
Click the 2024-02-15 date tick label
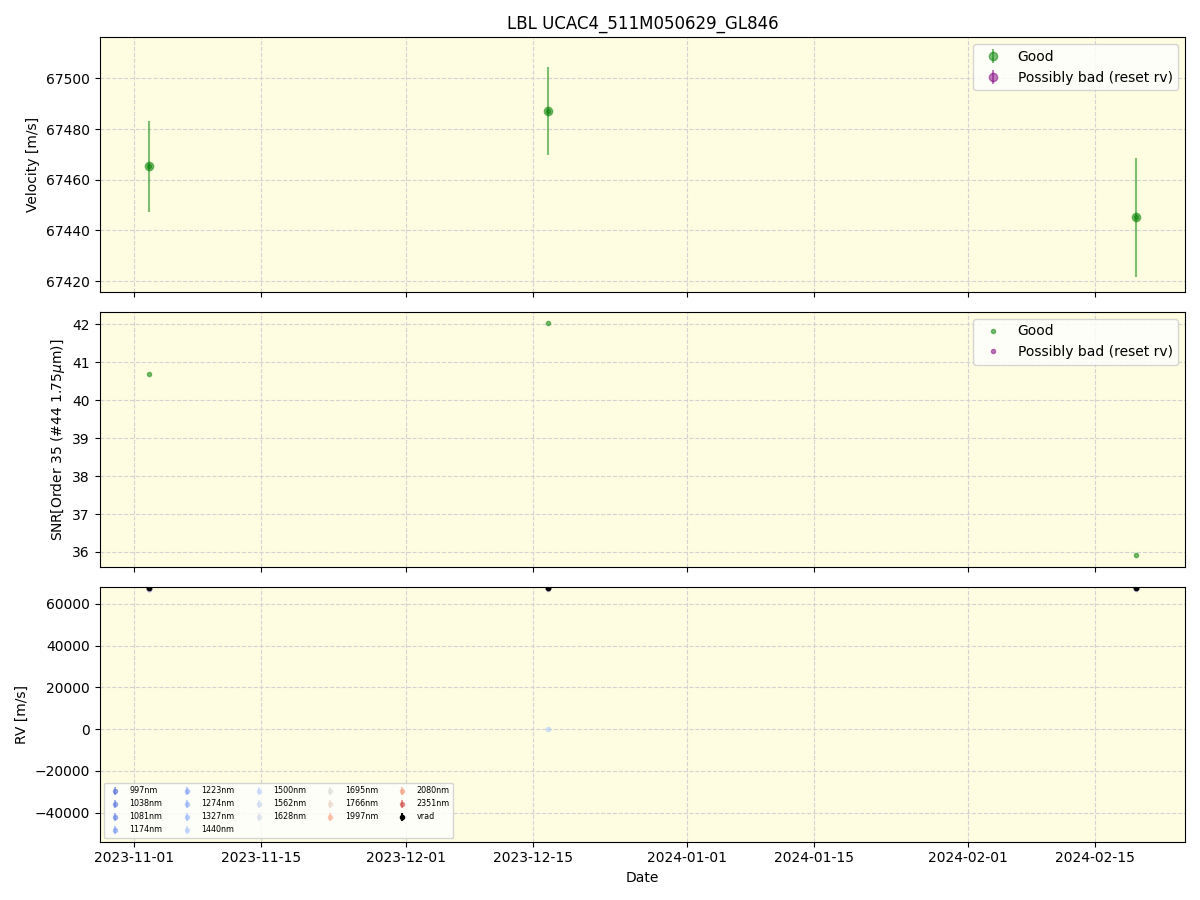click(1095, 857)
